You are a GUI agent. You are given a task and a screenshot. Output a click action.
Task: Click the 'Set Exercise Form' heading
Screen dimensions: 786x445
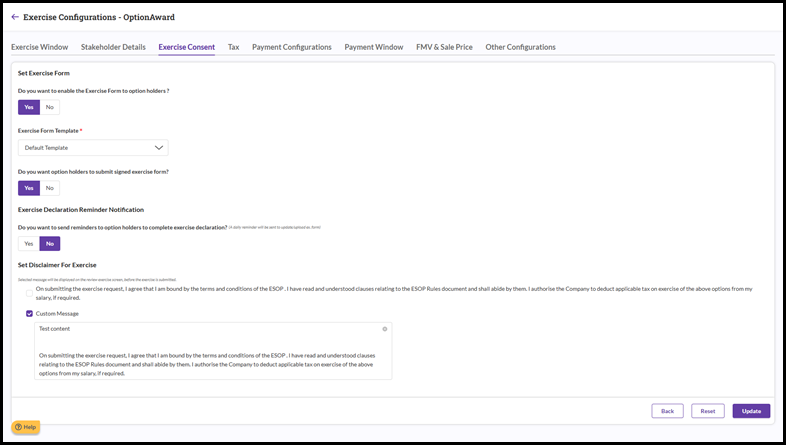[44, 73]
